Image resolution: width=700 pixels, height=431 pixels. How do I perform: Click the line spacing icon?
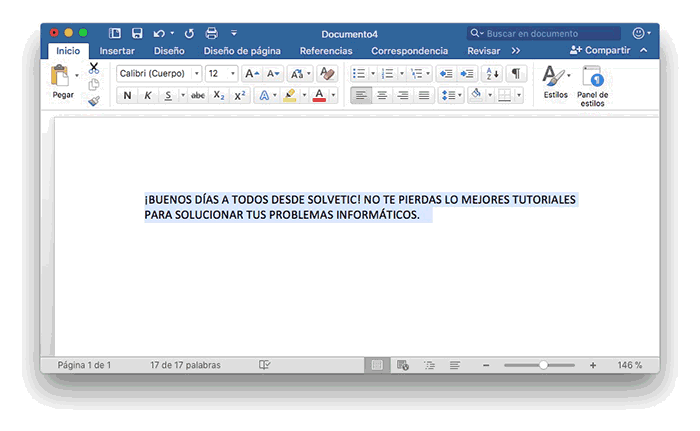pos(448,95)
